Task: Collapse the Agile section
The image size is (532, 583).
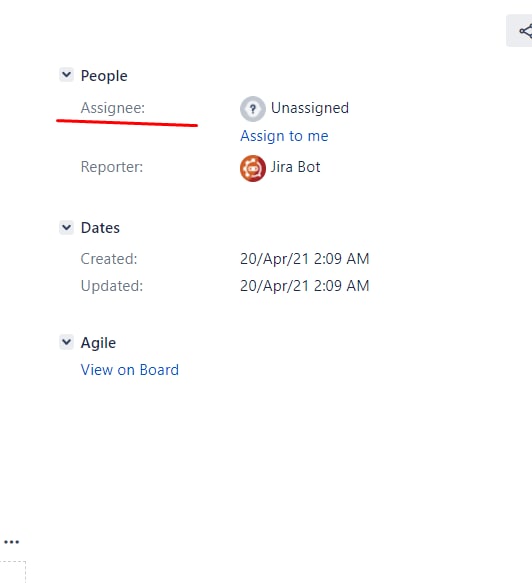Action: pyautogui.click(x=67, y=342)
